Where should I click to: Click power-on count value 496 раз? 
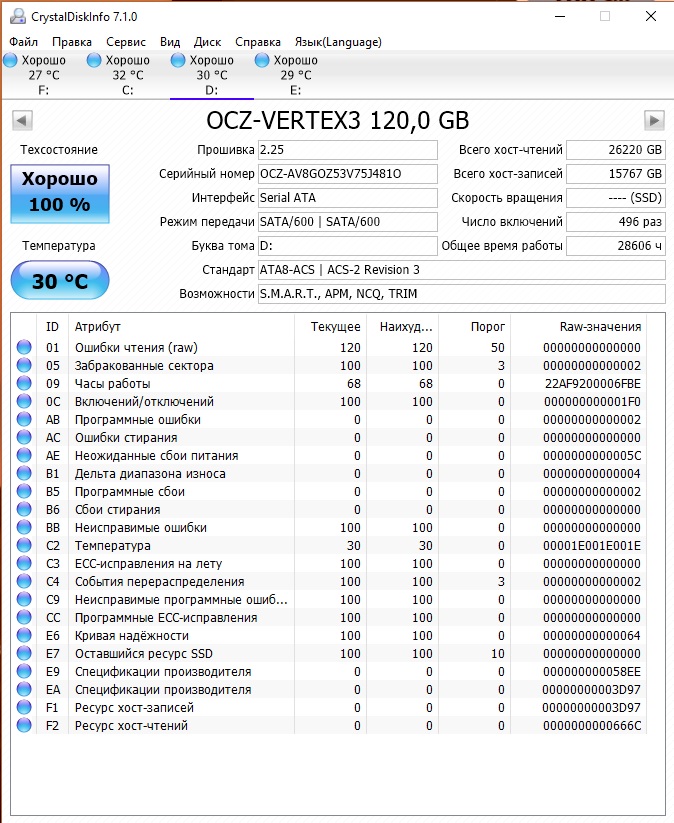pyautogui.click(x=616, y=221)
